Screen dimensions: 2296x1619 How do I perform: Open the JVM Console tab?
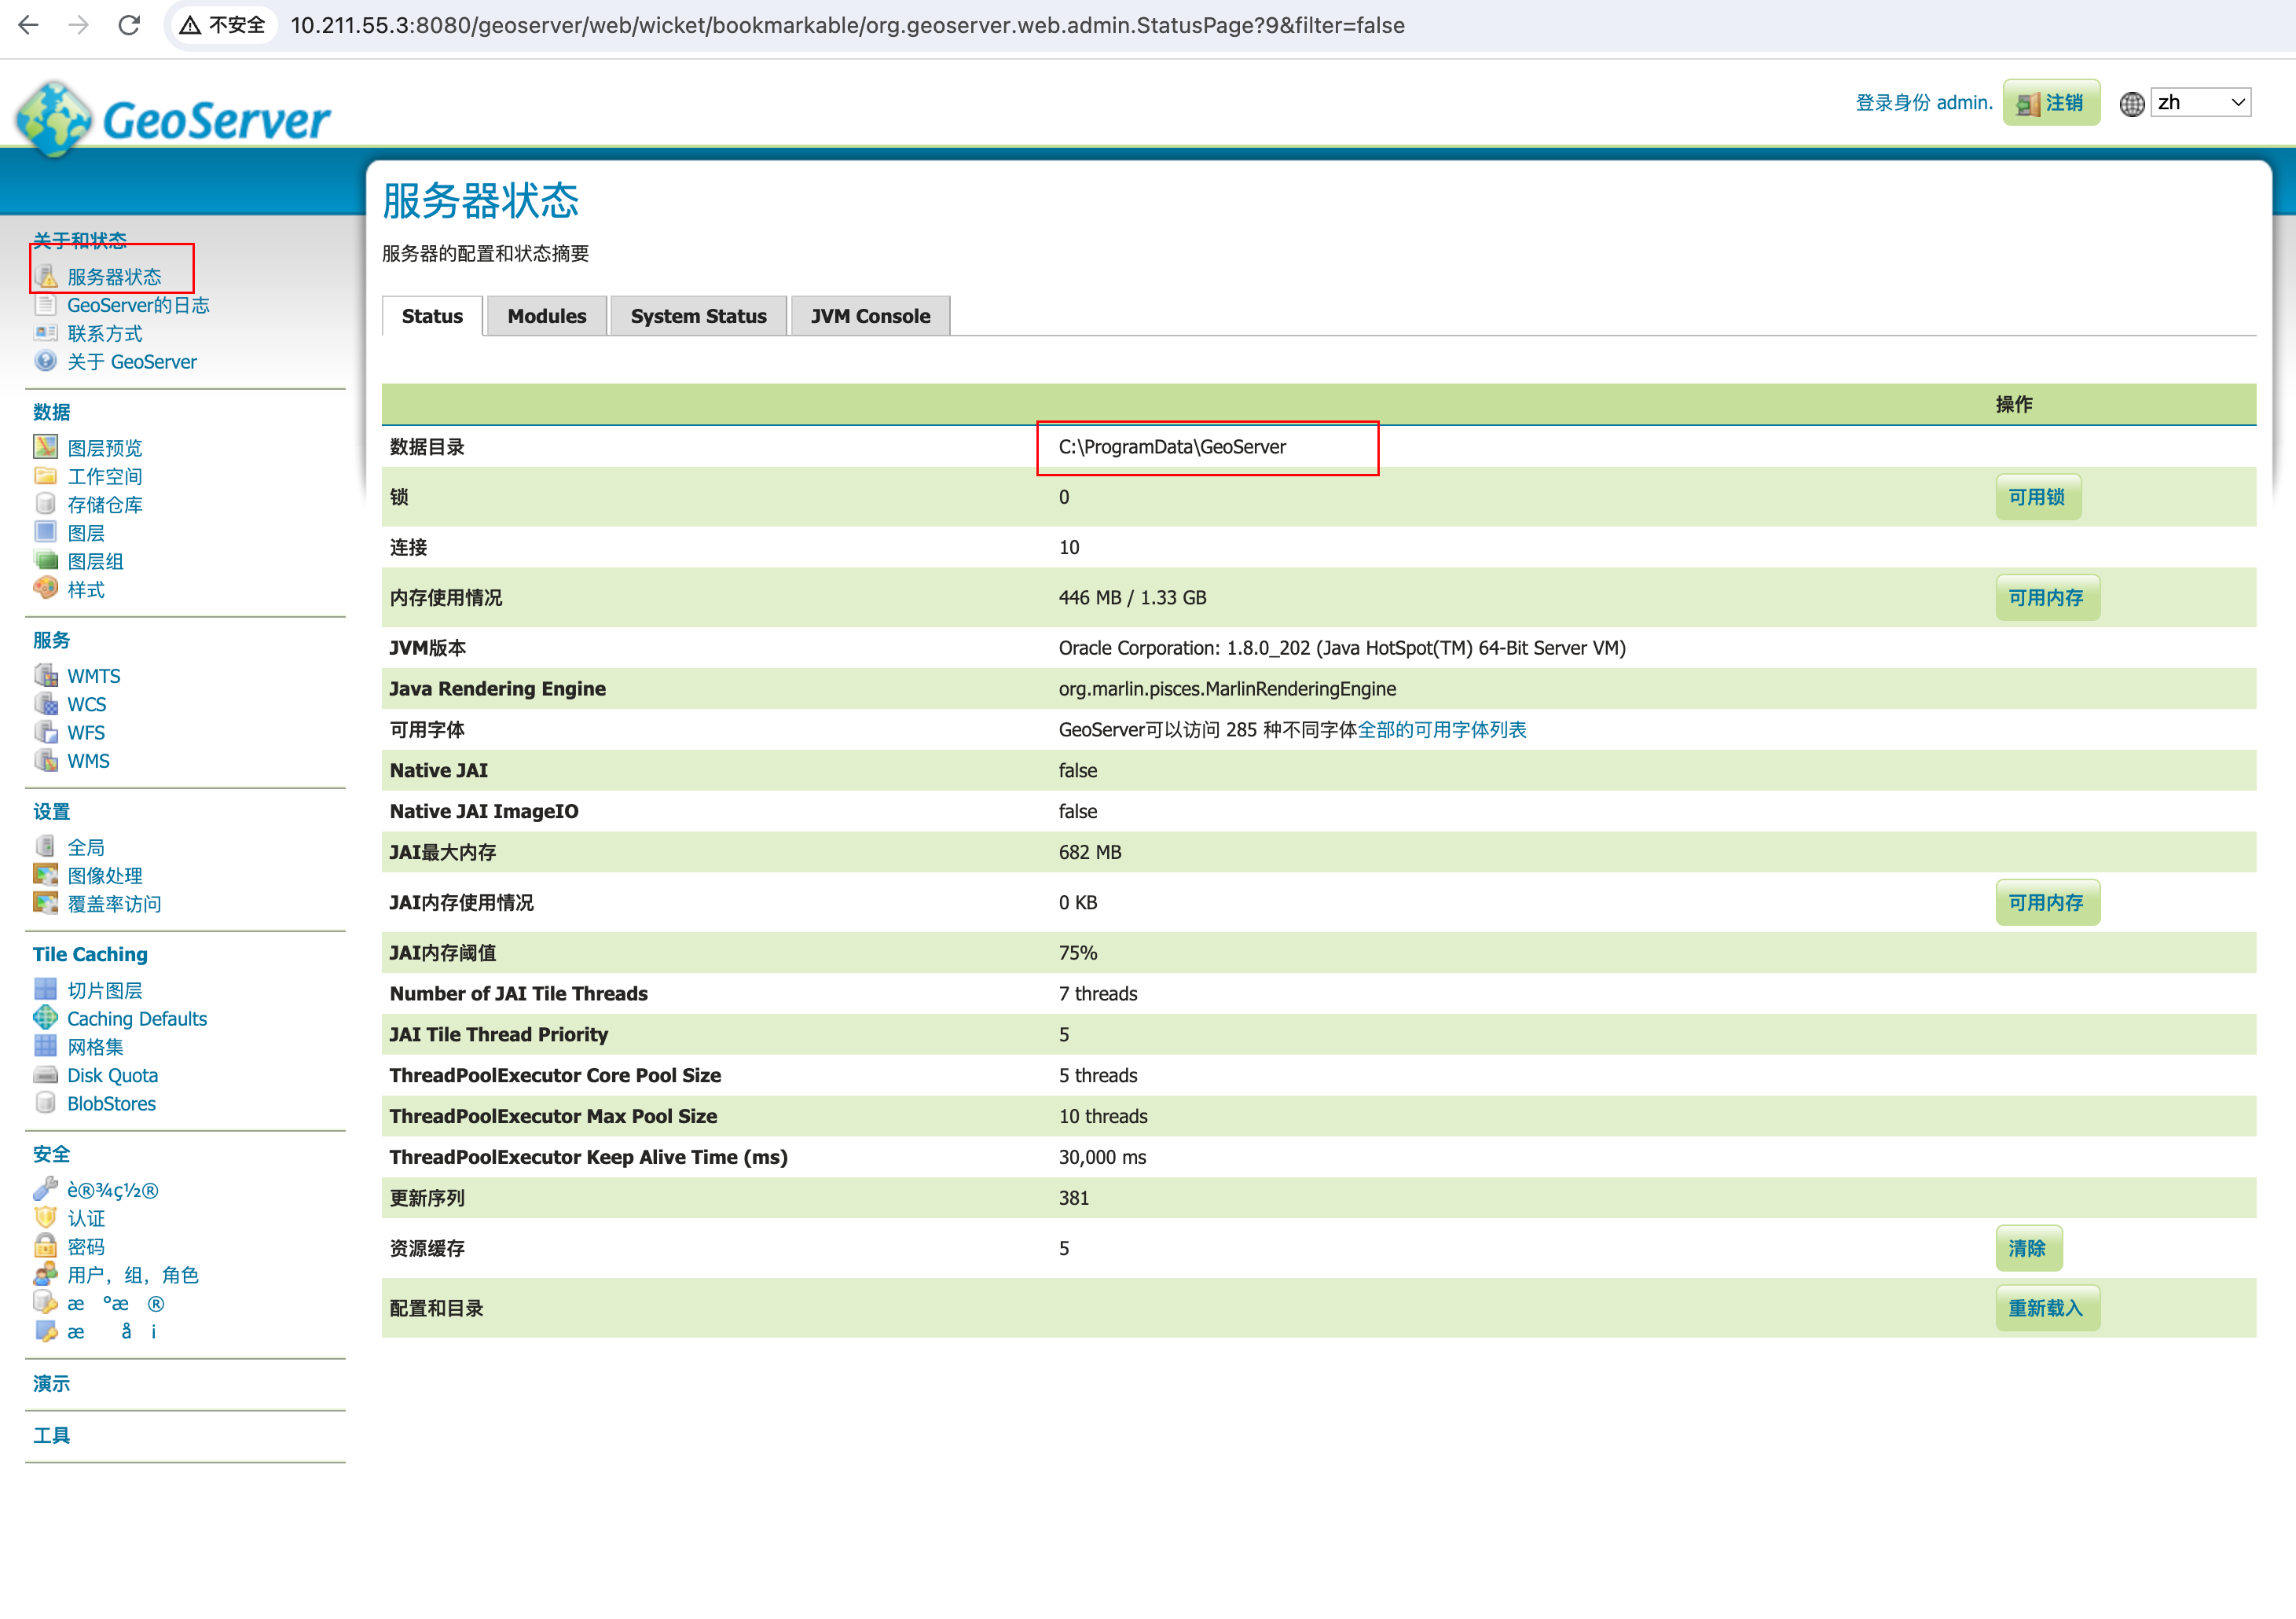869,316
